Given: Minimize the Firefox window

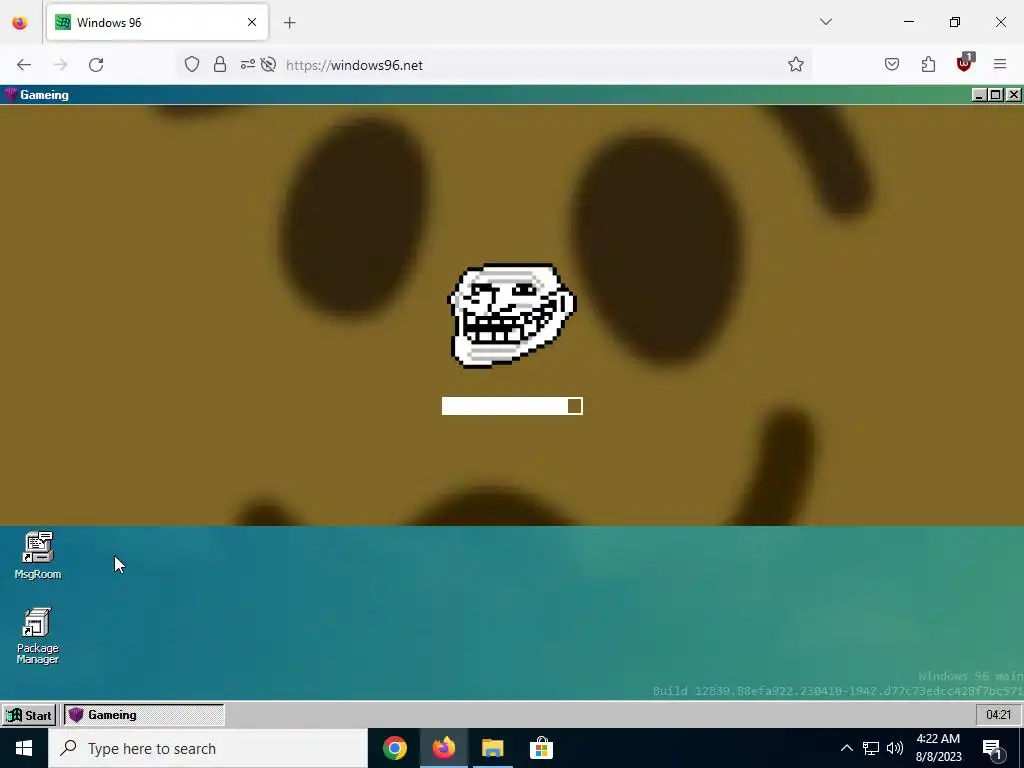Looking at the screenshot, I should pos(909,22).
